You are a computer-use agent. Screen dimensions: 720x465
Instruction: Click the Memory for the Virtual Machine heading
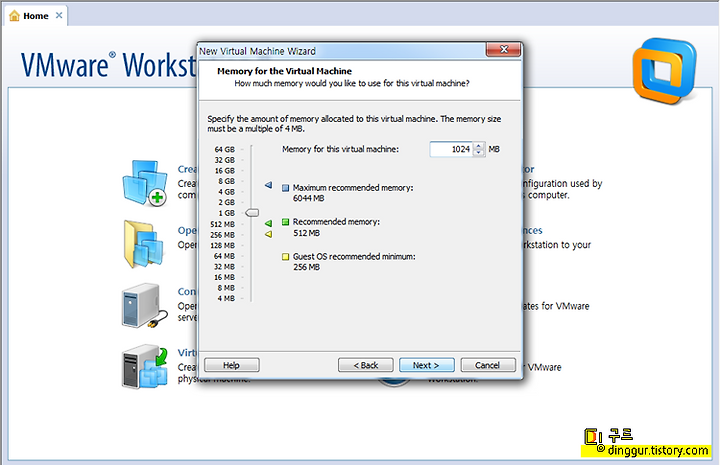coord(285,71)
